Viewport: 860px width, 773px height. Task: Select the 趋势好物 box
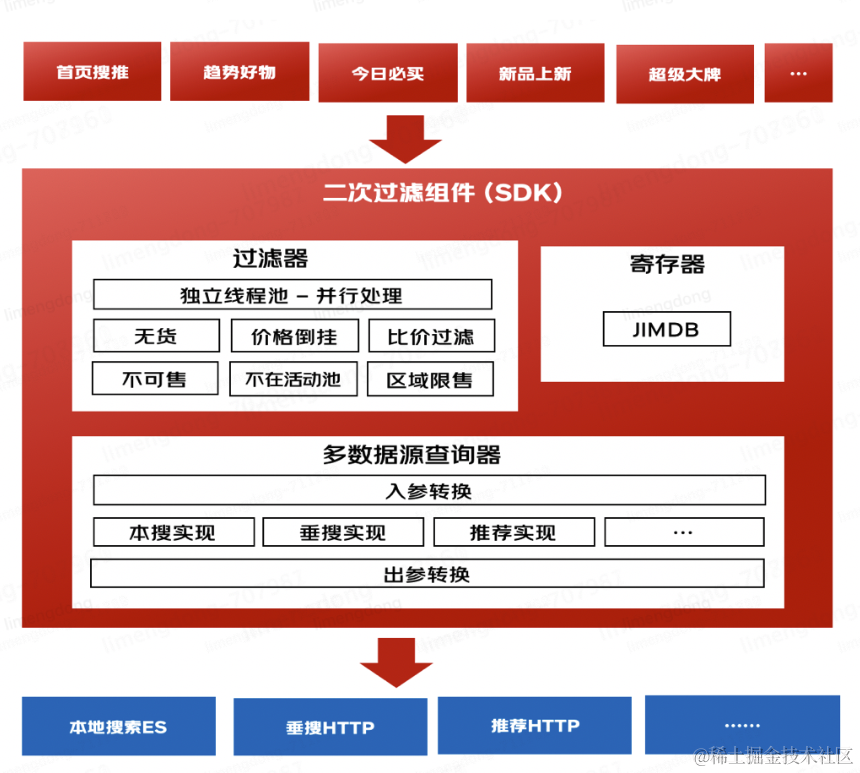[x=240, y=71]
